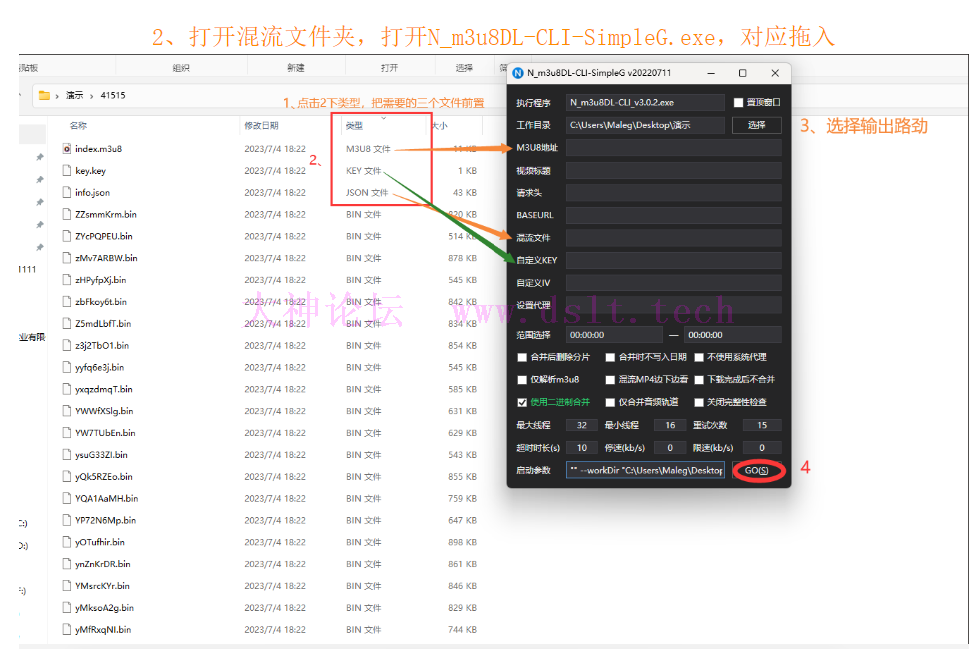Click the index.m3u8 file icon

click(x=67, y=149)
